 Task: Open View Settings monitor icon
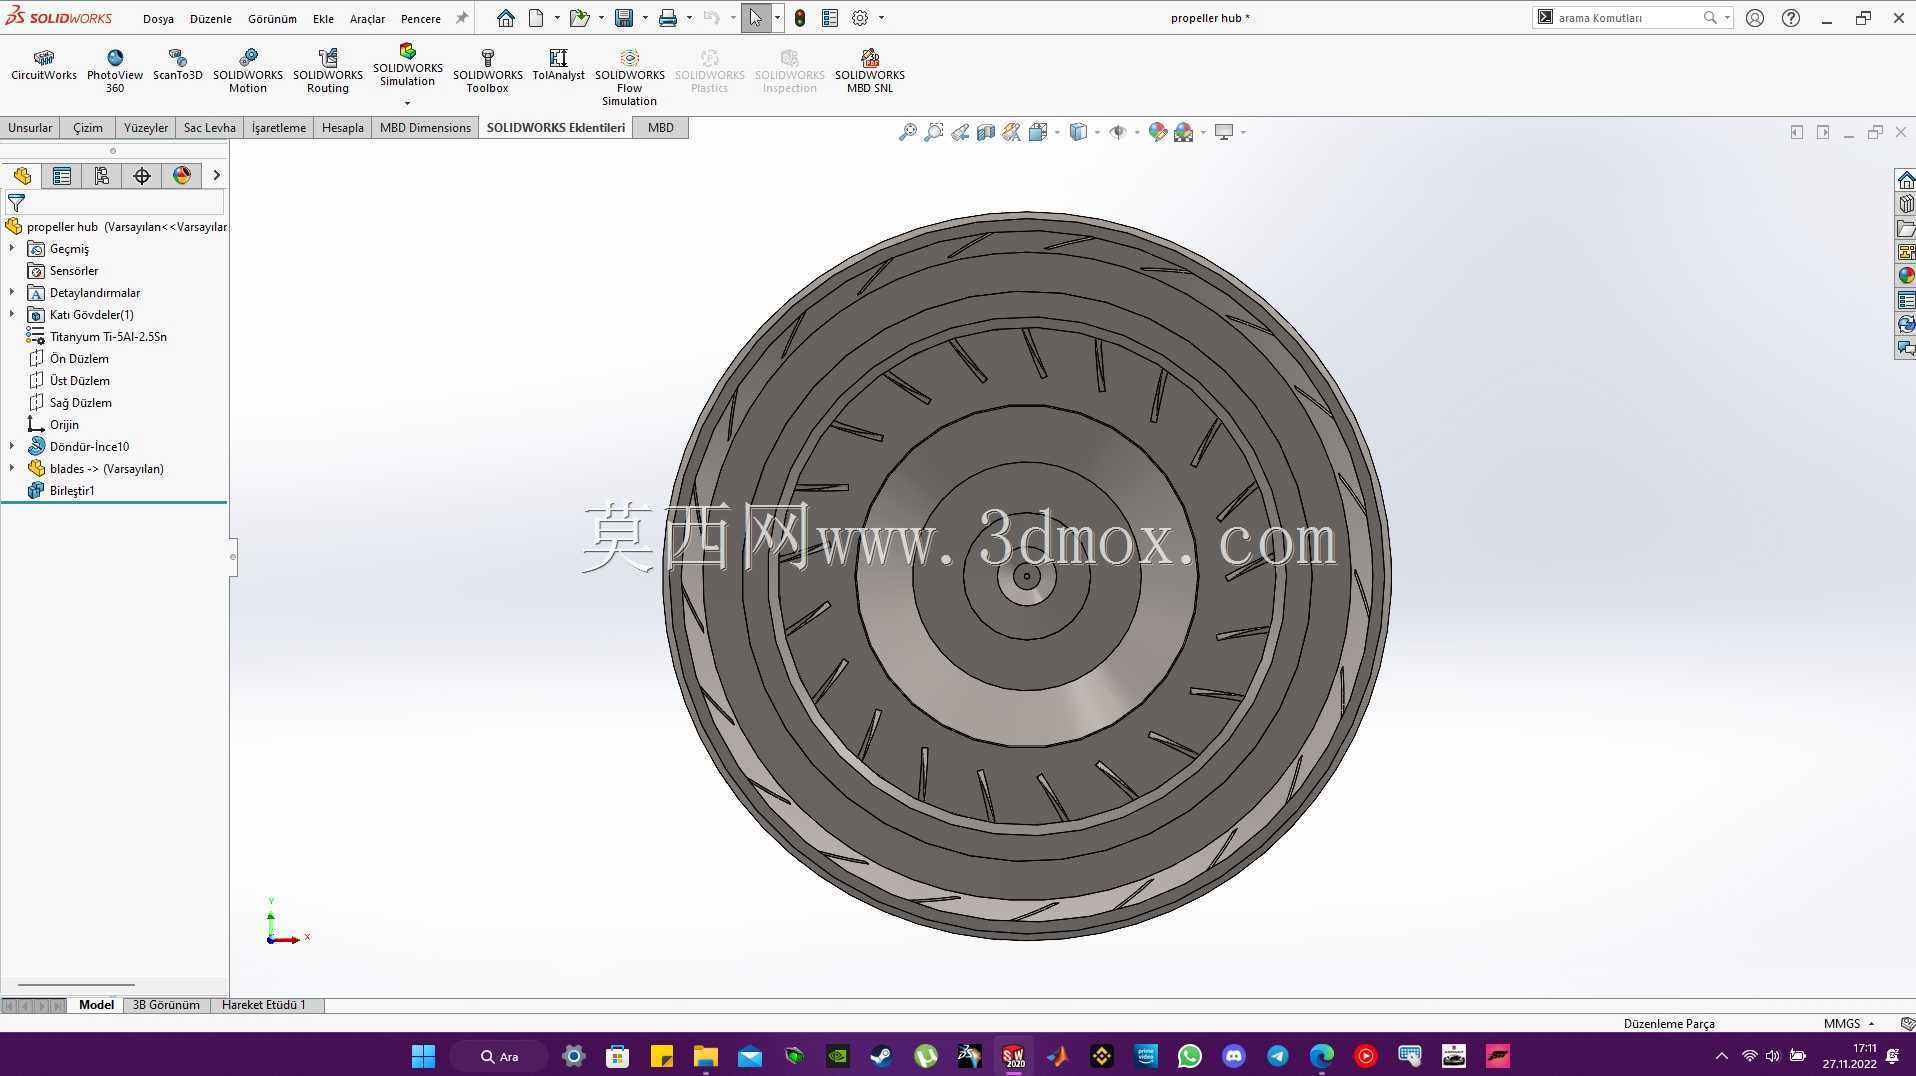click(1224, 132)
